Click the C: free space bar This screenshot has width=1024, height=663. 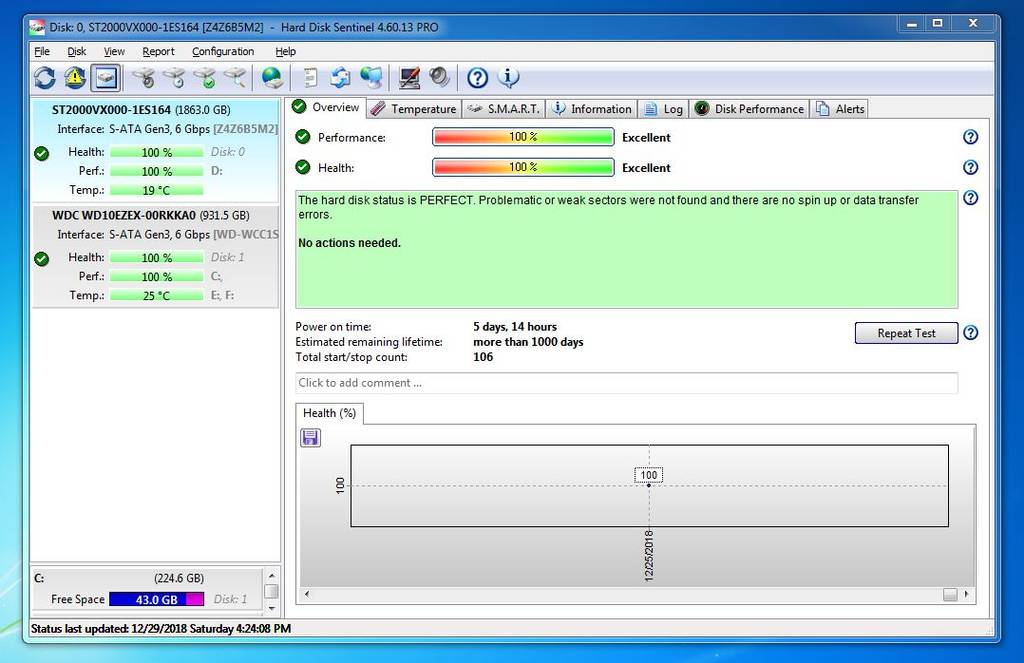(156, 599)
